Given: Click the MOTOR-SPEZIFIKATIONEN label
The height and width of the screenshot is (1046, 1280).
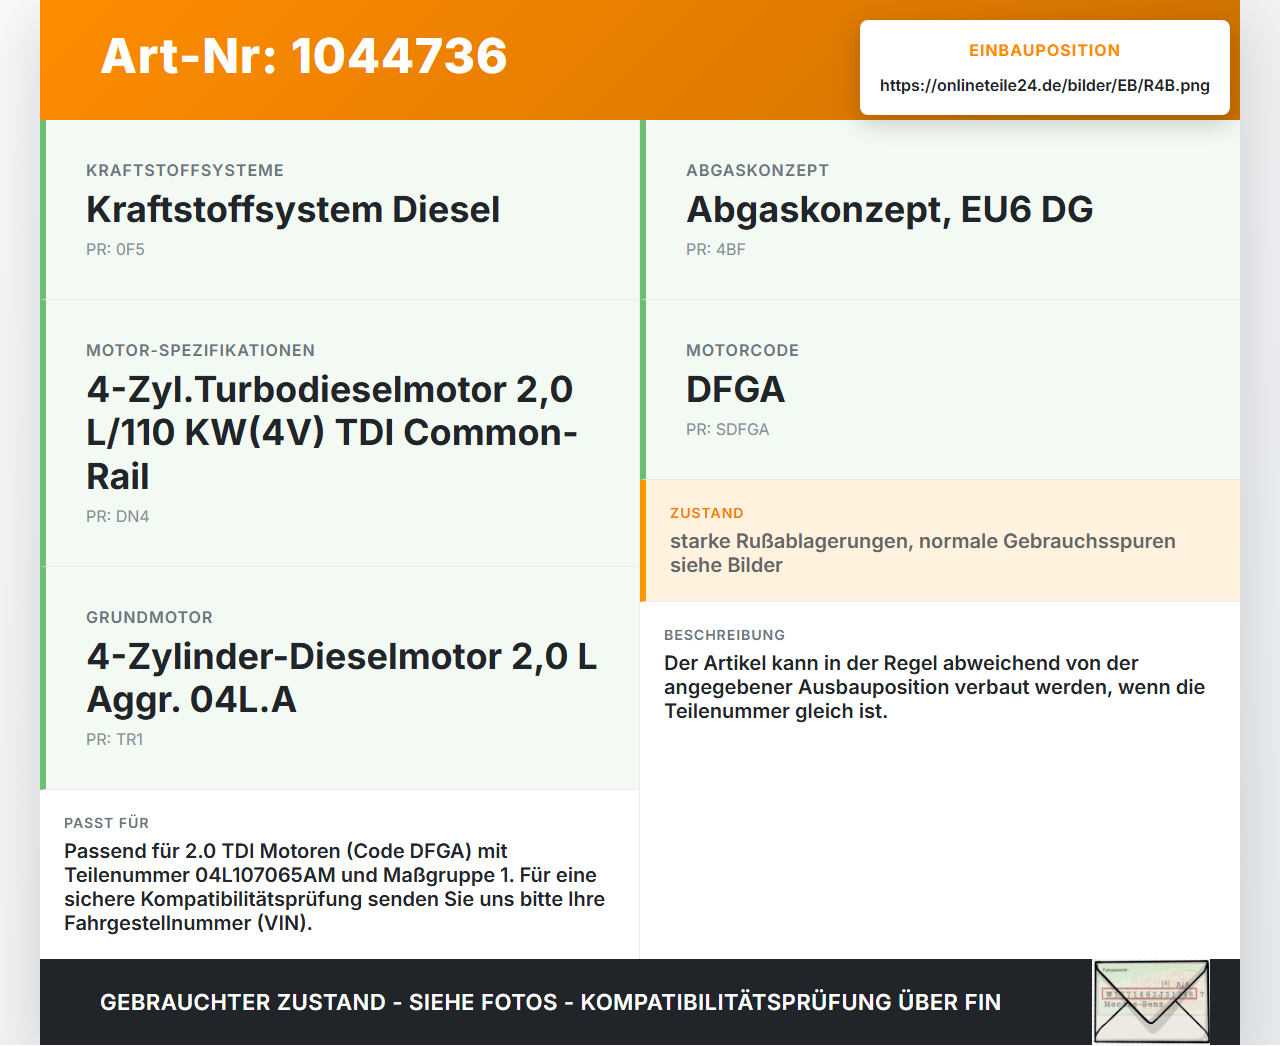Looking at the screenshot, I should pos(201,351).
